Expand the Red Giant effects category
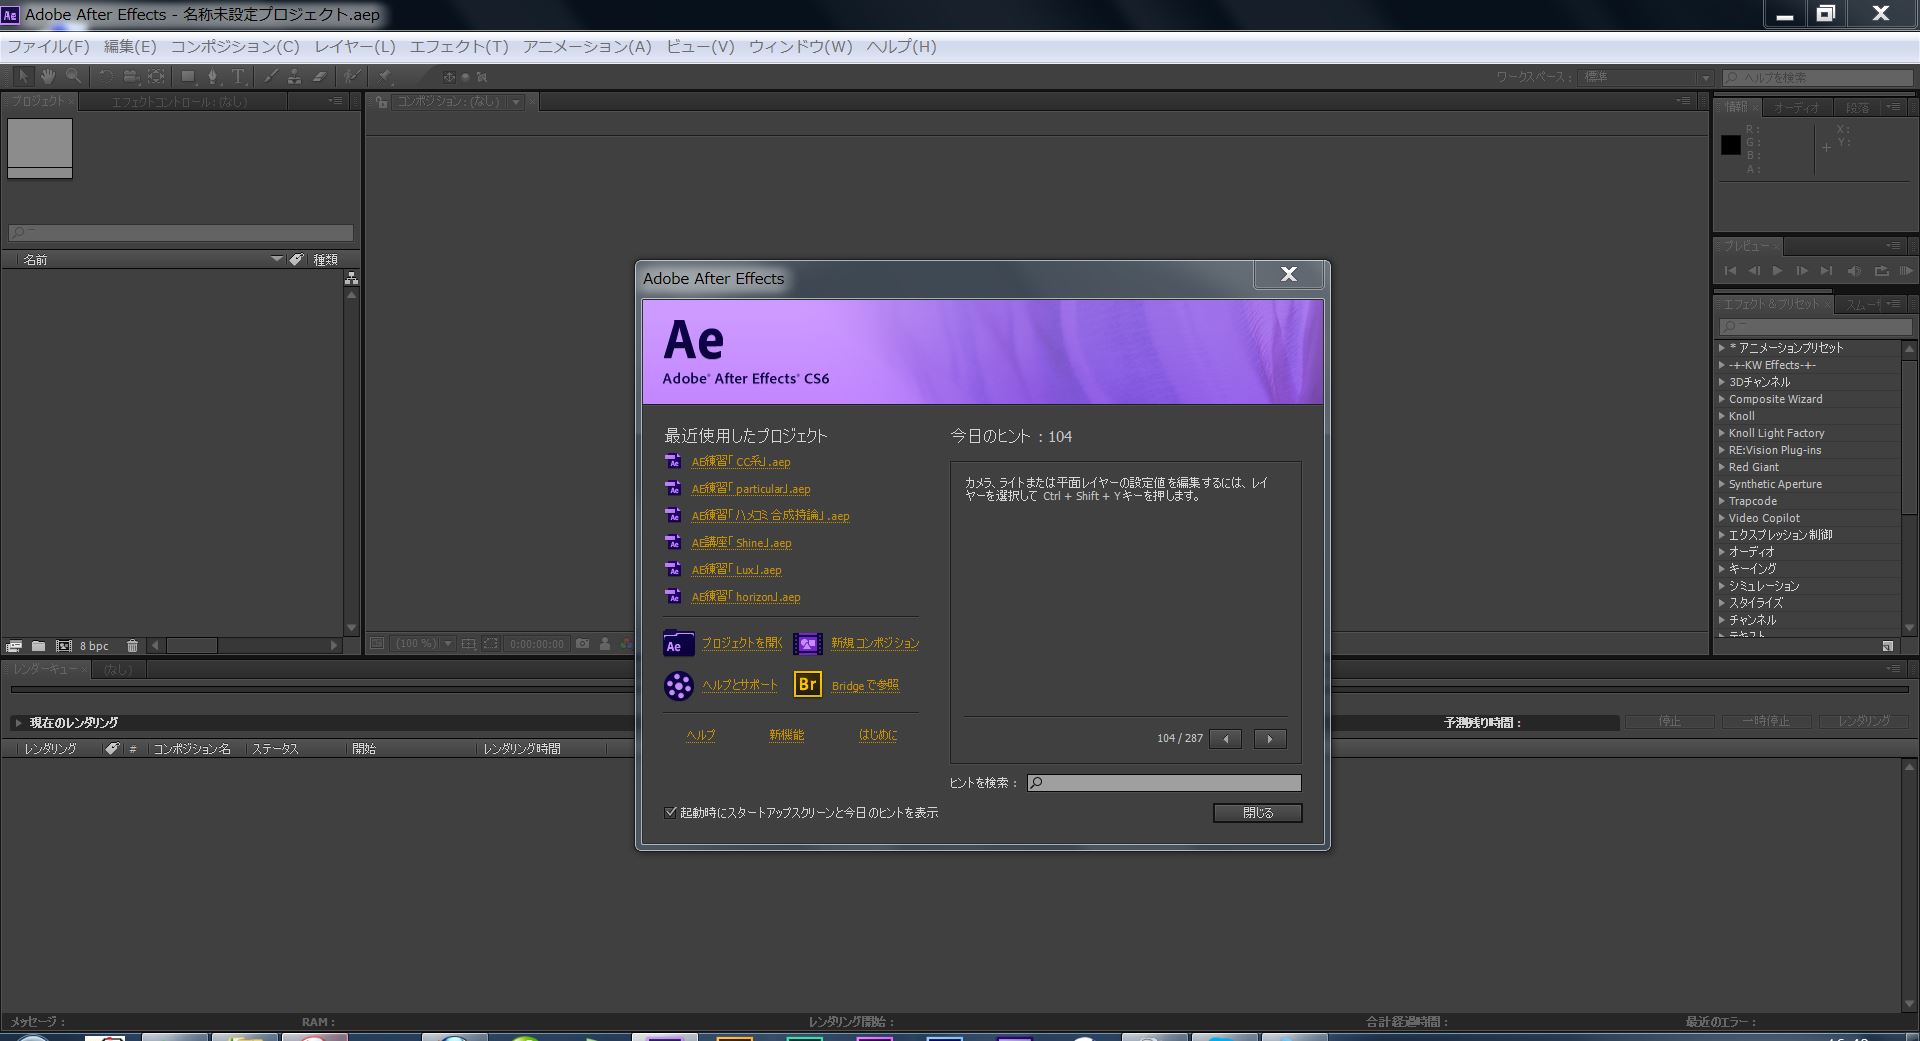This screenshot has width=1920, height=1041. point(1722,467)
